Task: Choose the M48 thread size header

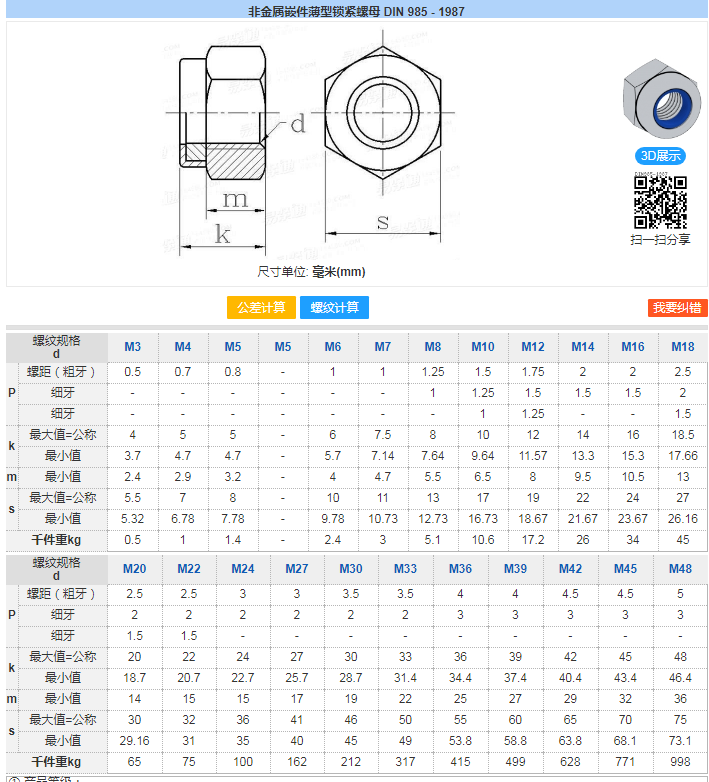Action: click(679, 569)
